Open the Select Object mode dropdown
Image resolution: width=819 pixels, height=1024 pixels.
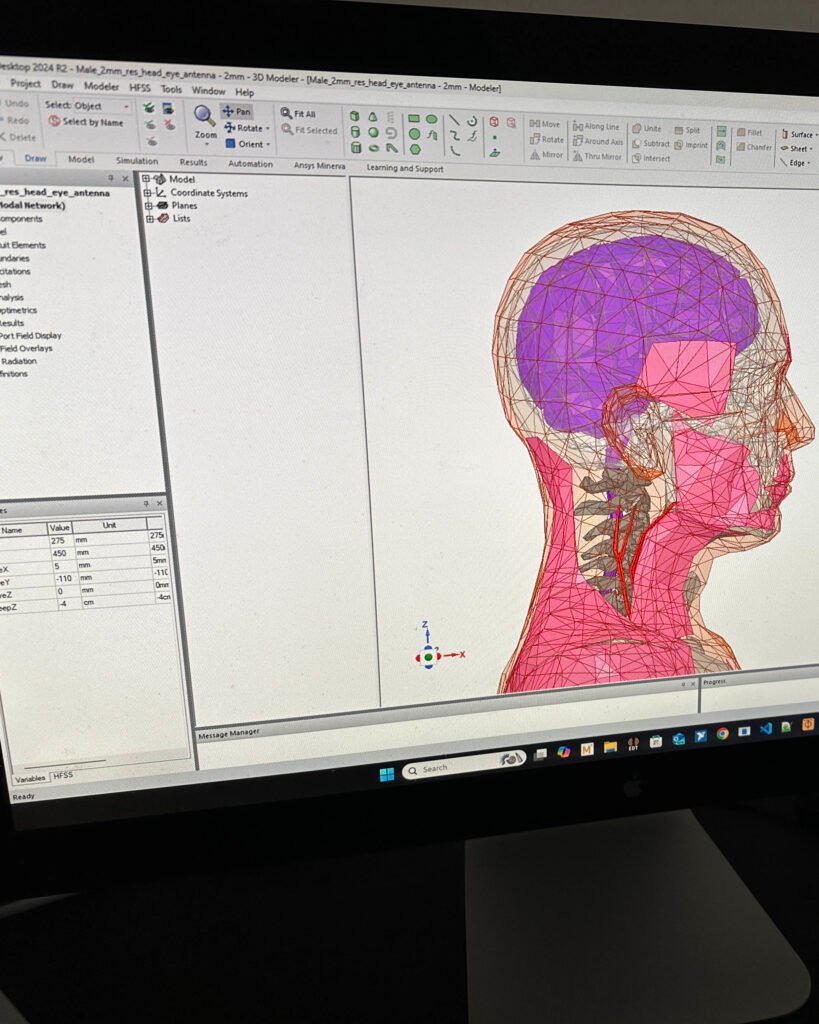(128, 105)
